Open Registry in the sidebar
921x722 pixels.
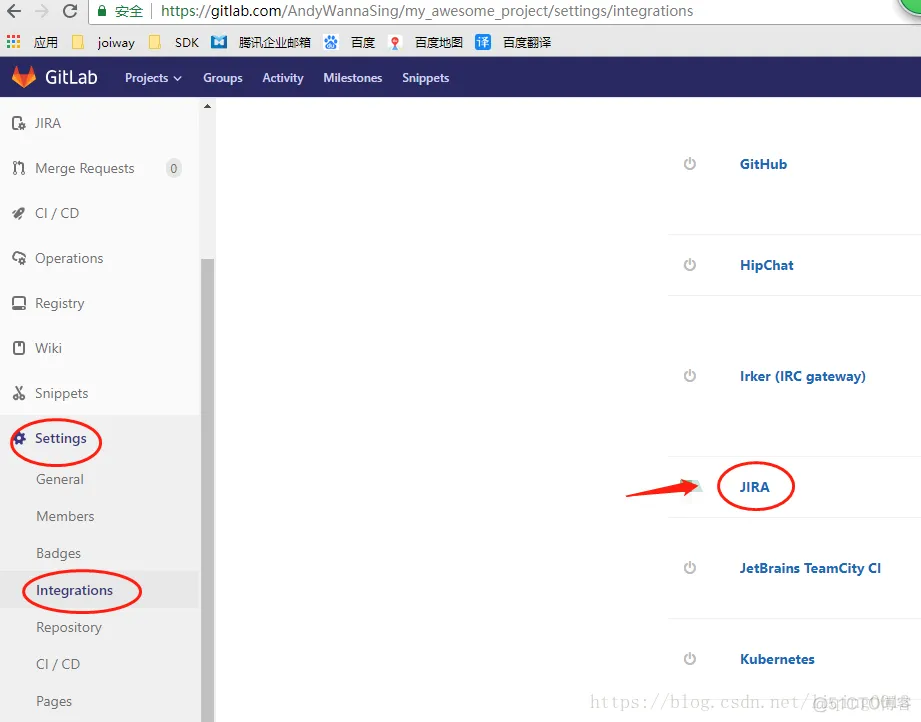pyautogui.click(x=59, y=303)
